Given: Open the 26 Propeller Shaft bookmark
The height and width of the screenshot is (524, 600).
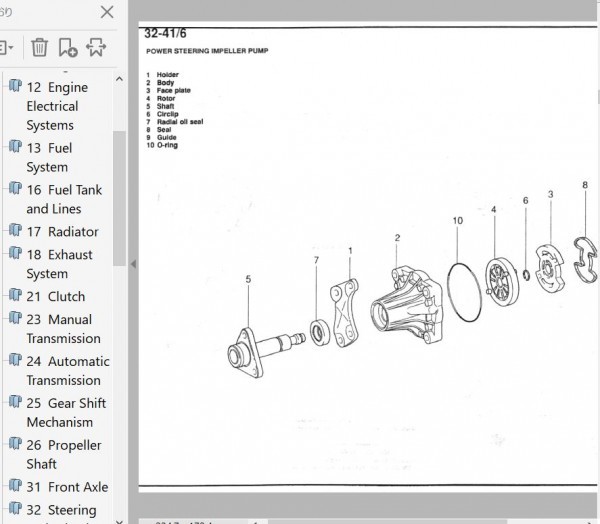Looking at the screenshot, I should tap(64, 454).
